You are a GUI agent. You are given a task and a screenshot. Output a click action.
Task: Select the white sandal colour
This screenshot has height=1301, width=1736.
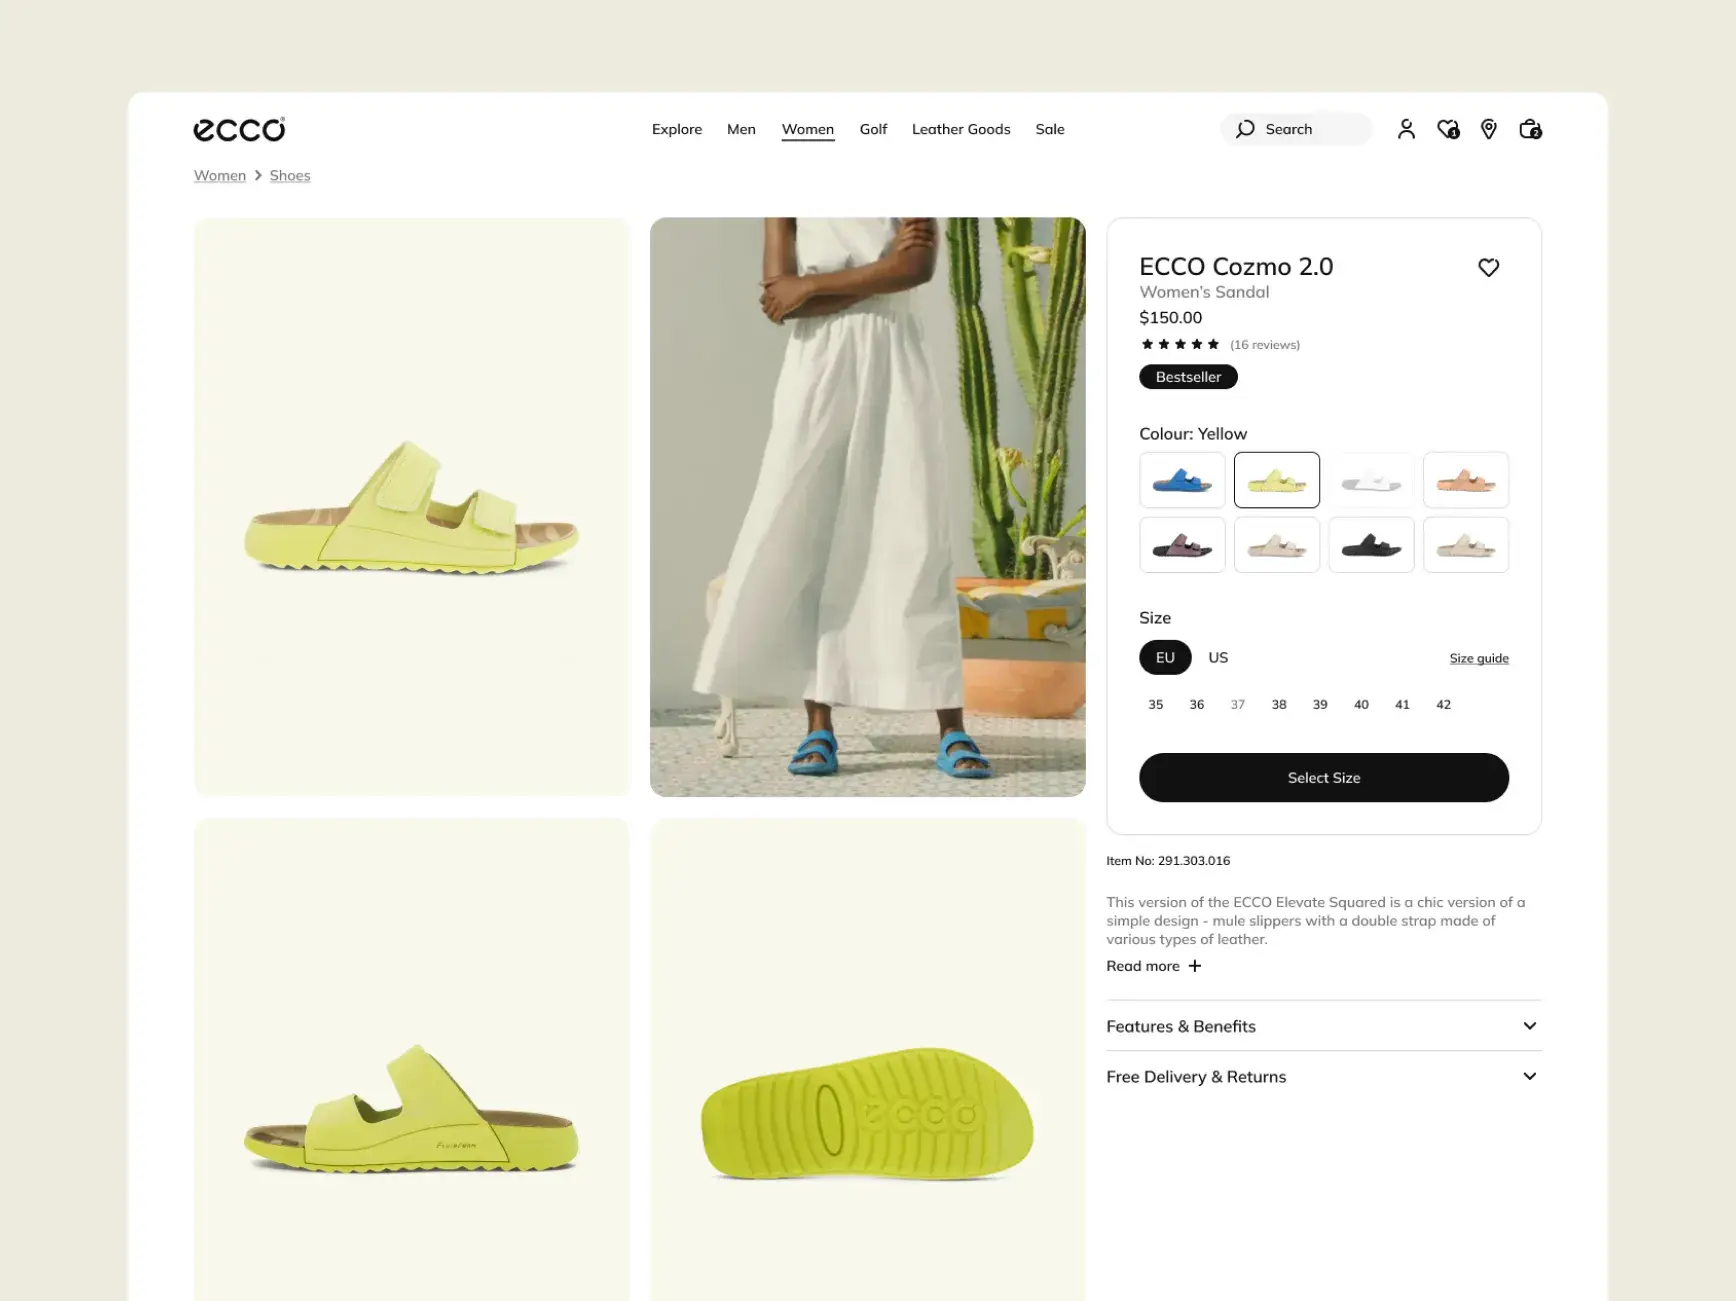point(1371,480)
